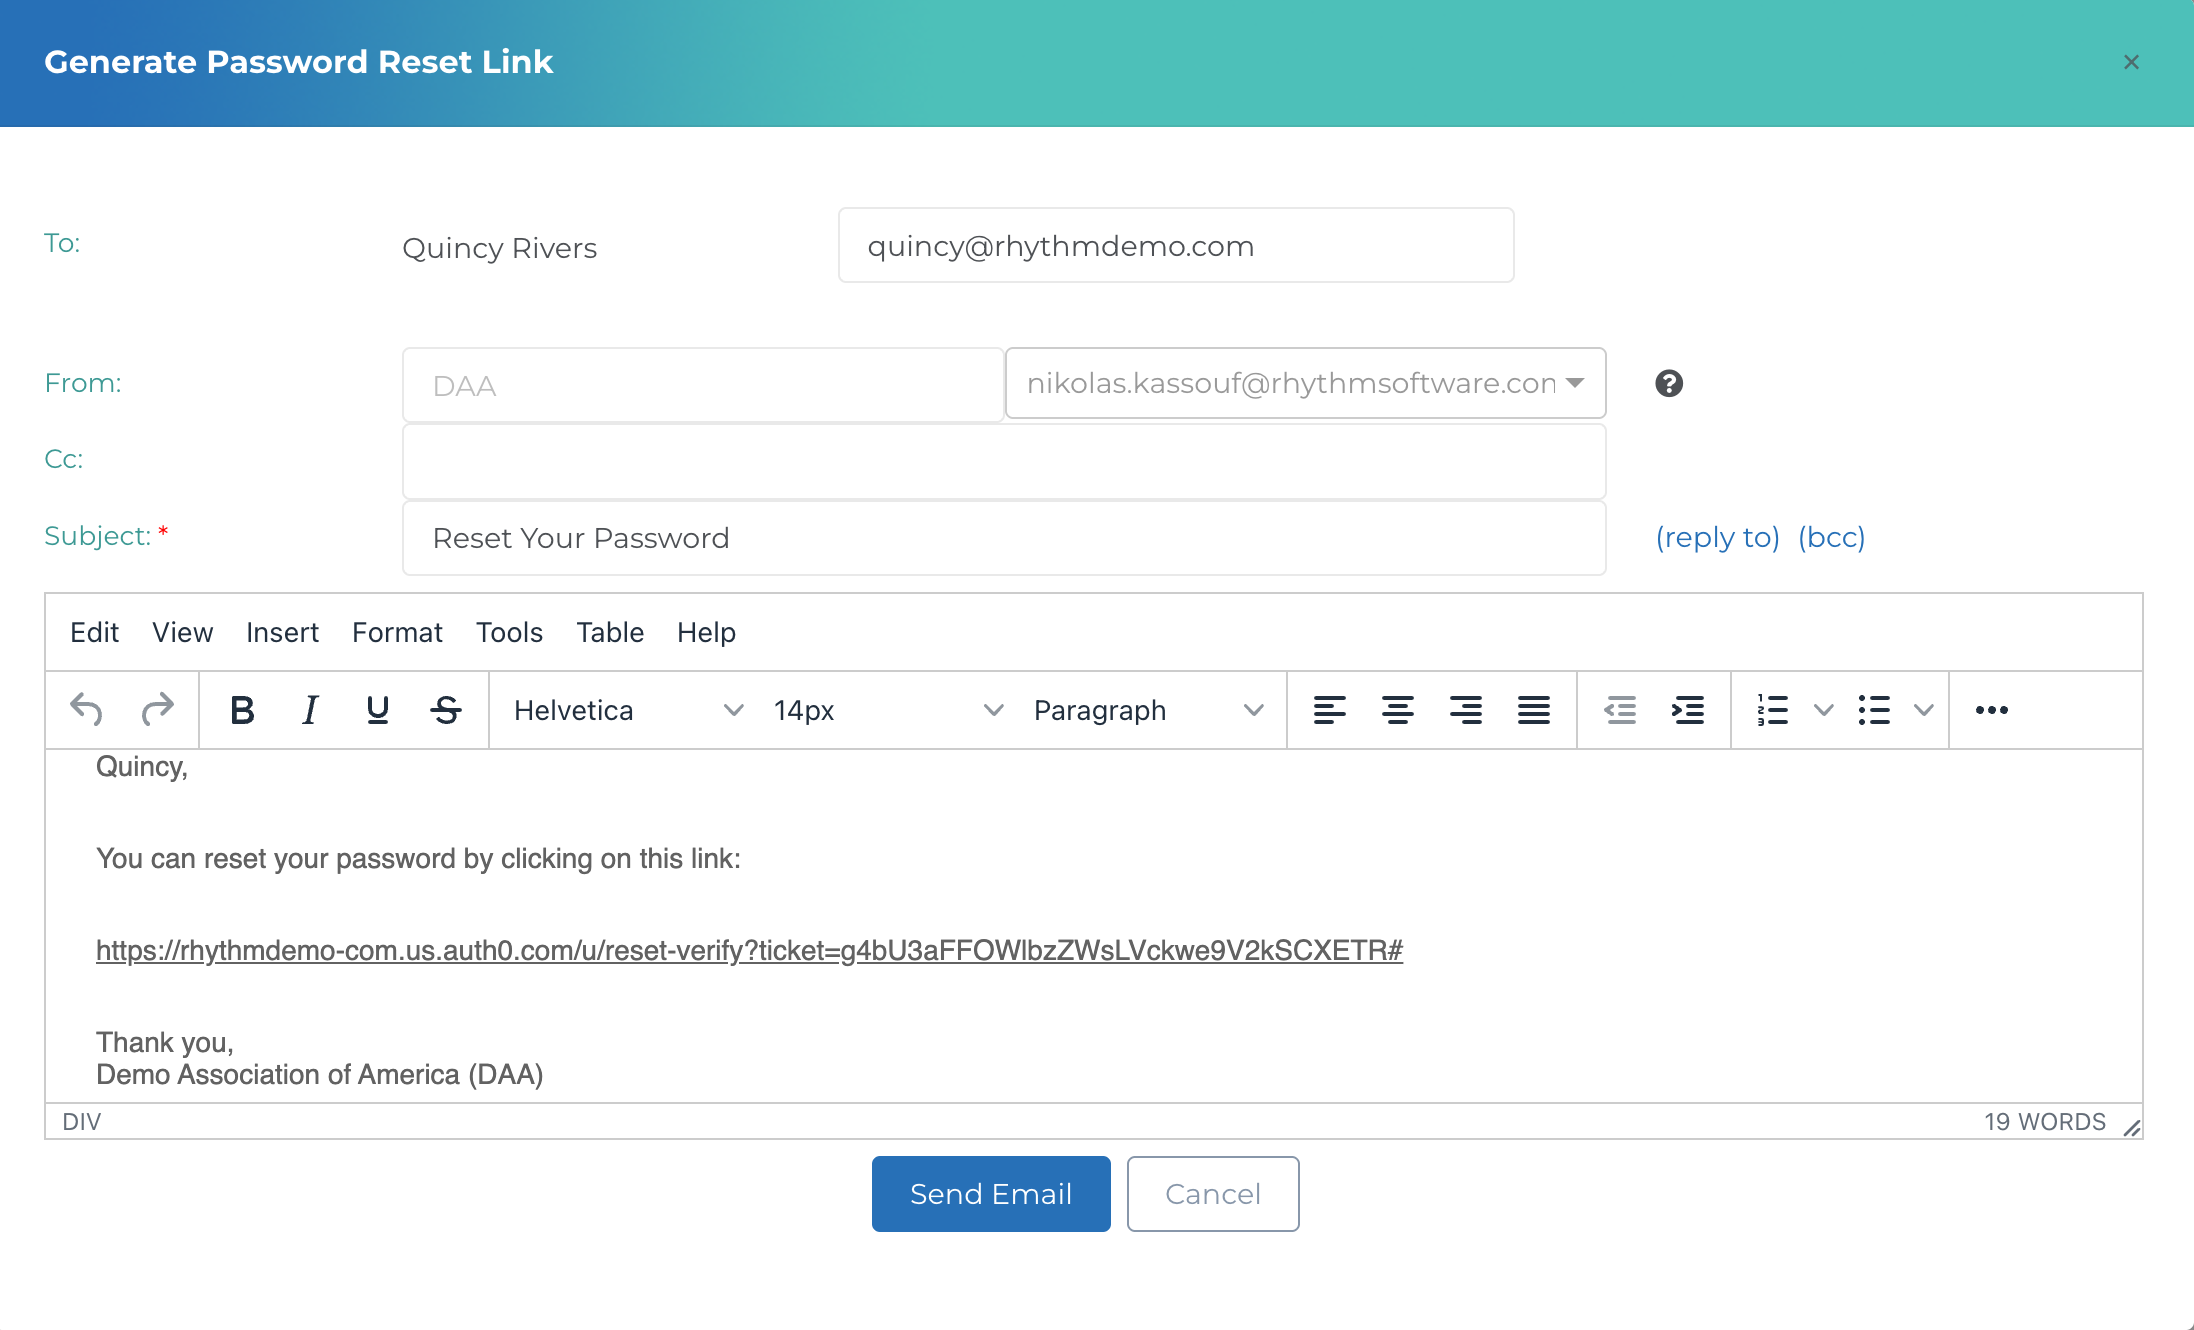This screenshot has width=2194, height=1330.
Task: Click the Send Email button
Action: pos(991,1194)
